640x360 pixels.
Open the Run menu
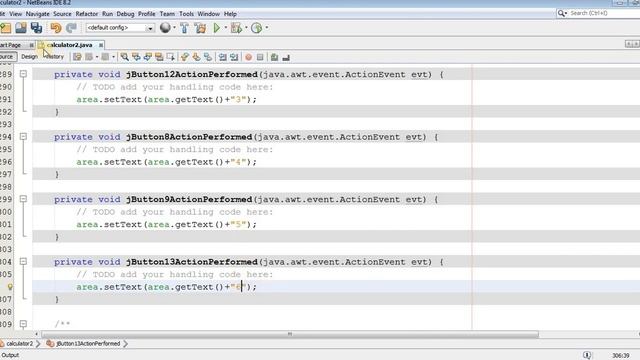[107, 13]
